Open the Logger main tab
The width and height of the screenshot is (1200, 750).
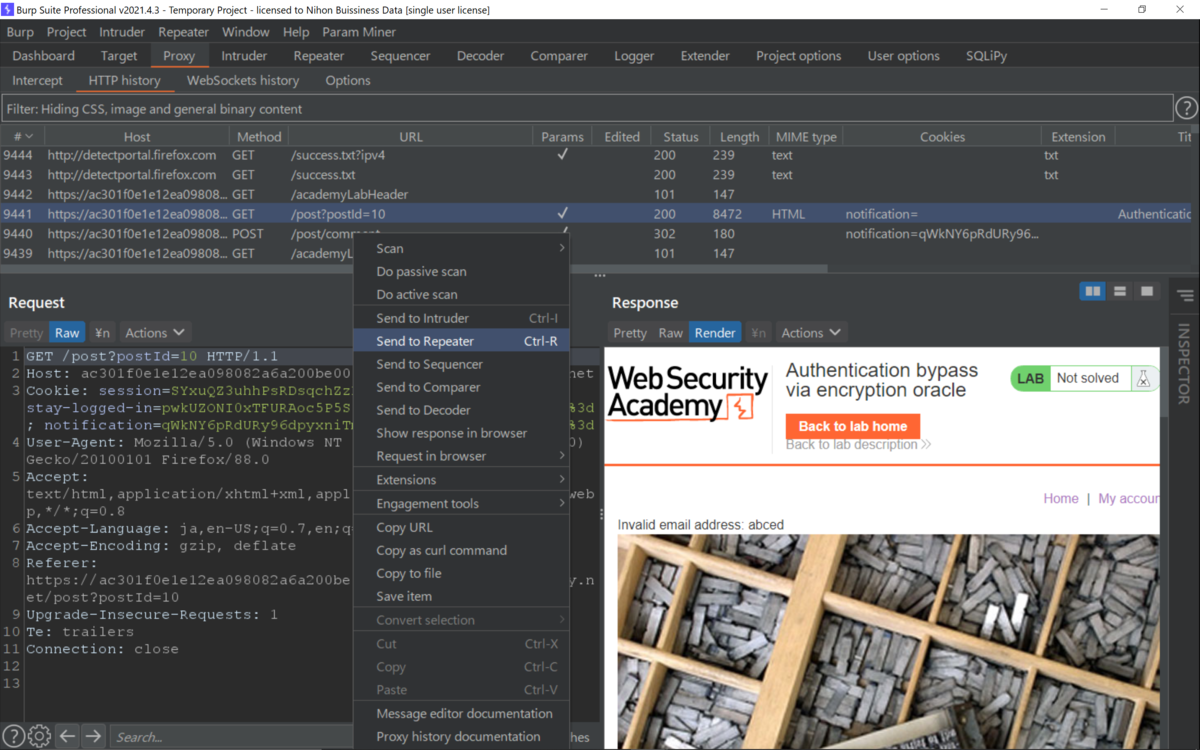point(634,56)
